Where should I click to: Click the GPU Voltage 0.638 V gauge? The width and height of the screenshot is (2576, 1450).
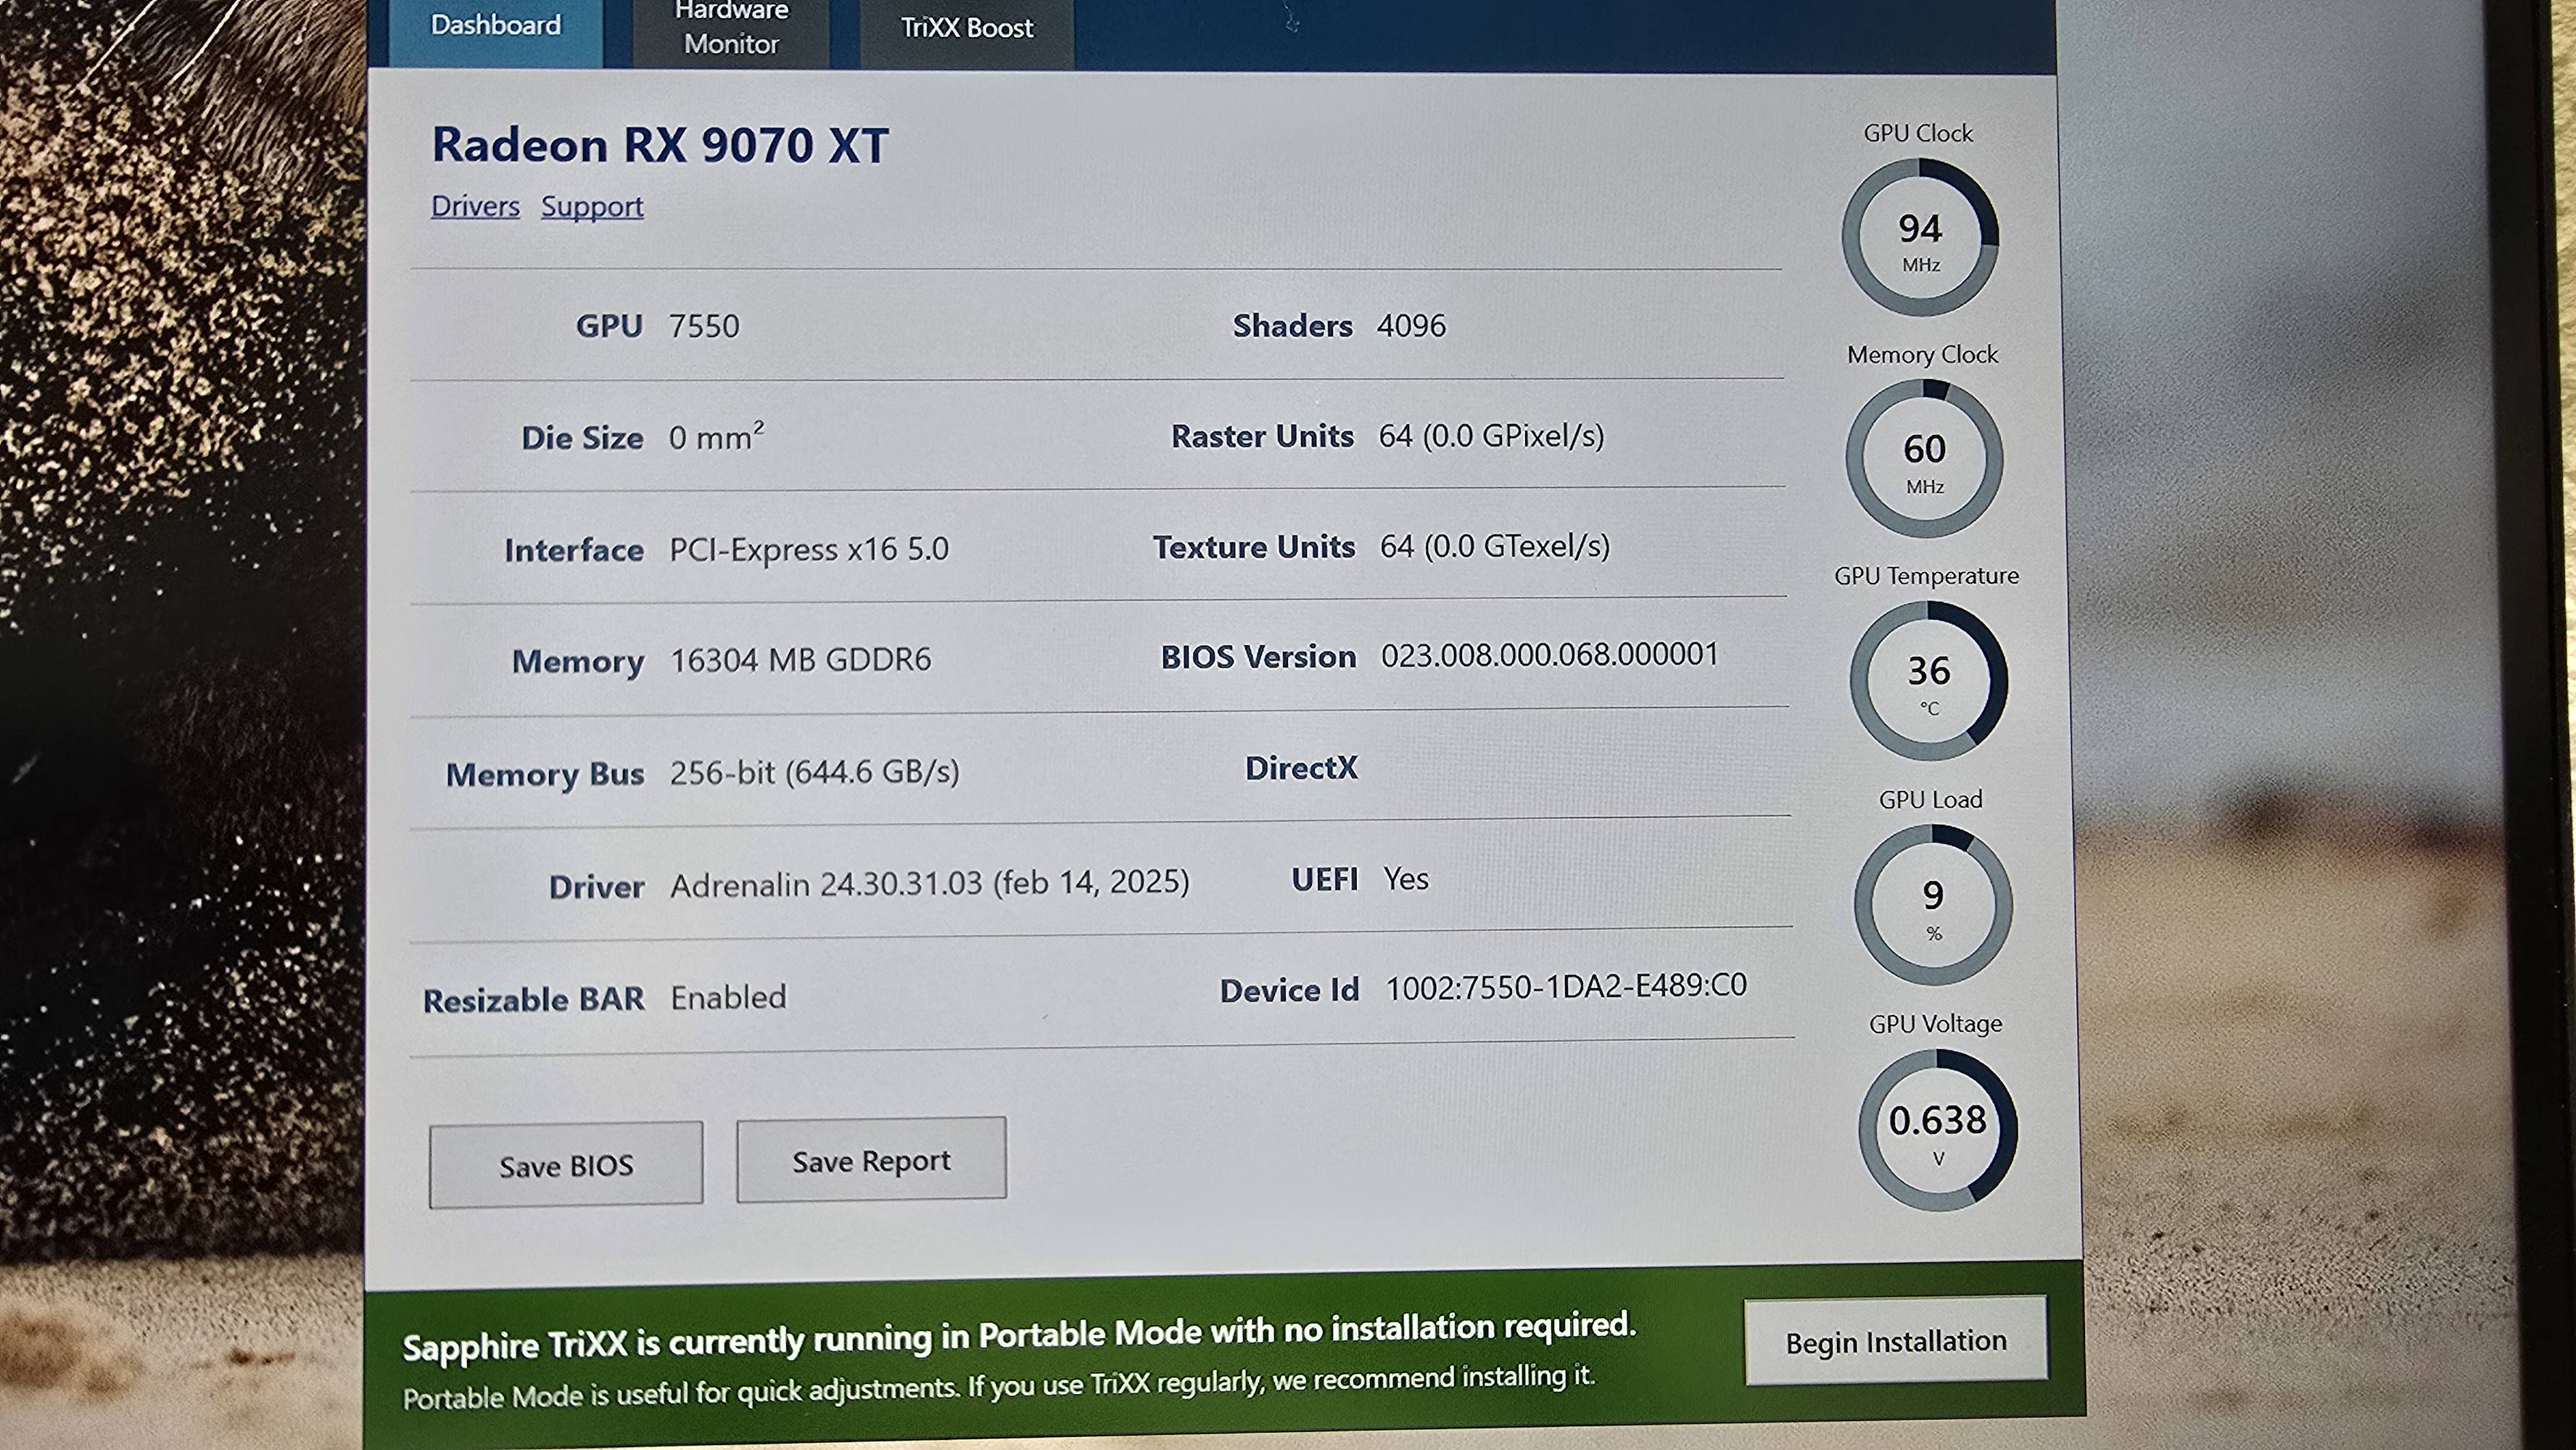pos(1938,1130)
